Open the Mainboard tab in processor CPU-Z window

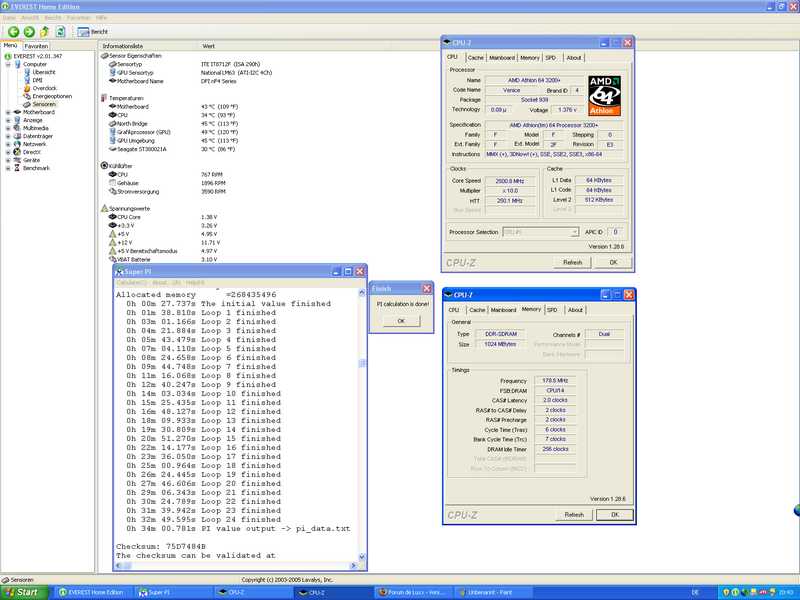[502, 58]
